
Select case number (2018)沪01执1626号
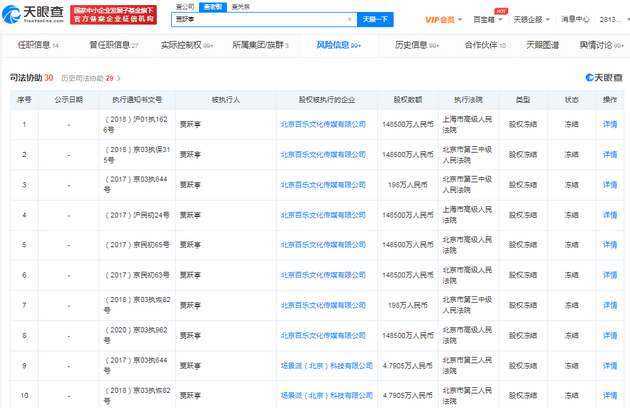click(136, 125)
